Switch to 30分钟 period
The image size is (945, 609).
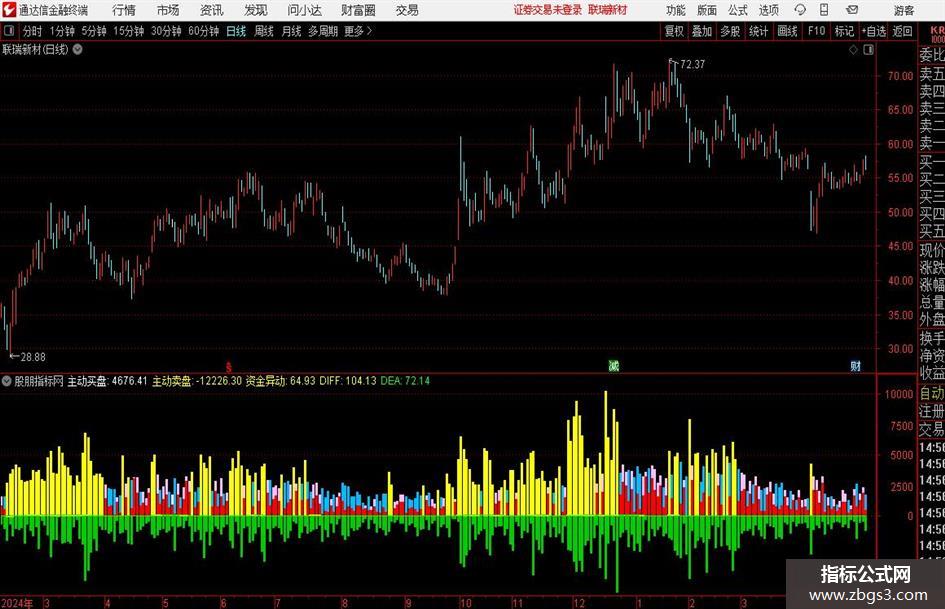pyautogui.click(x=166, y=31)
